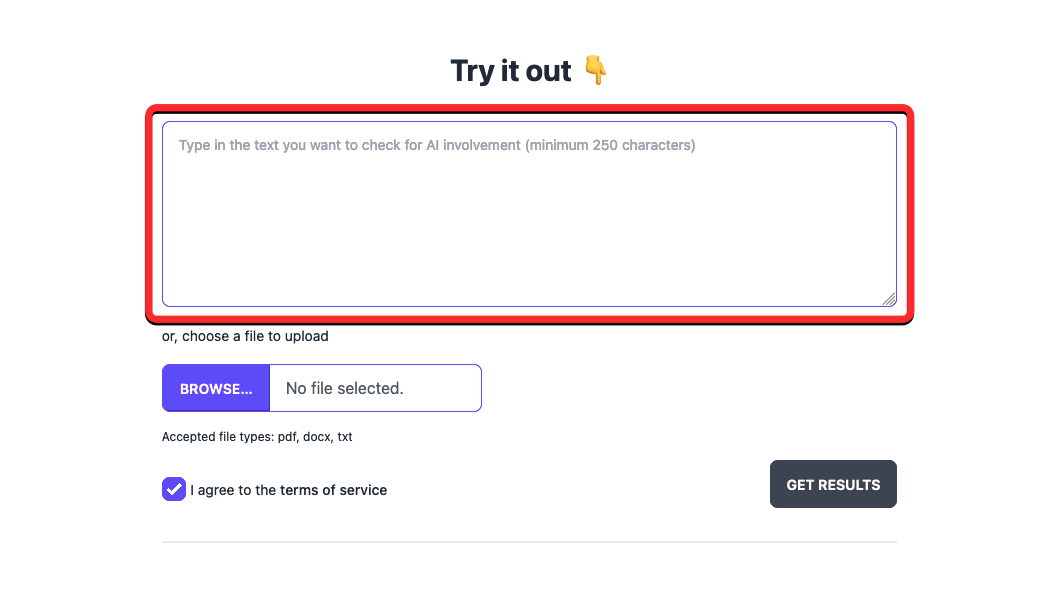Click the pointing-down hand emoji
This screenshot has width=1059, height=606.
pos(595,71)
